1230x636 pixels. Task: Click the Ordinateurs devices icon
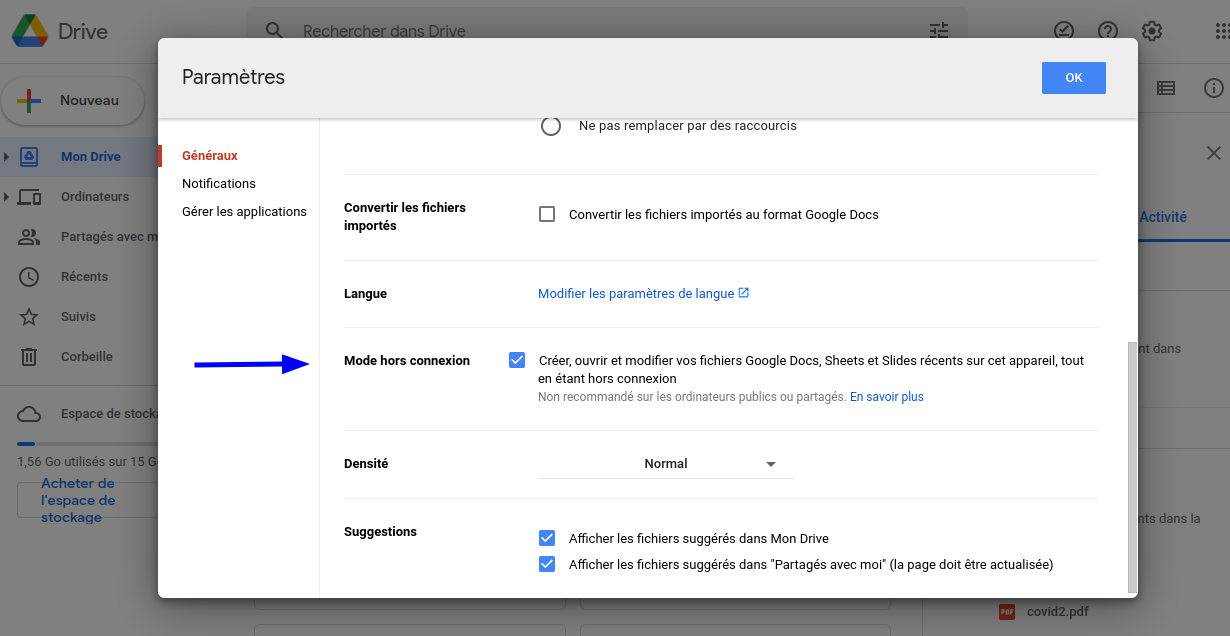pos(29,197)
